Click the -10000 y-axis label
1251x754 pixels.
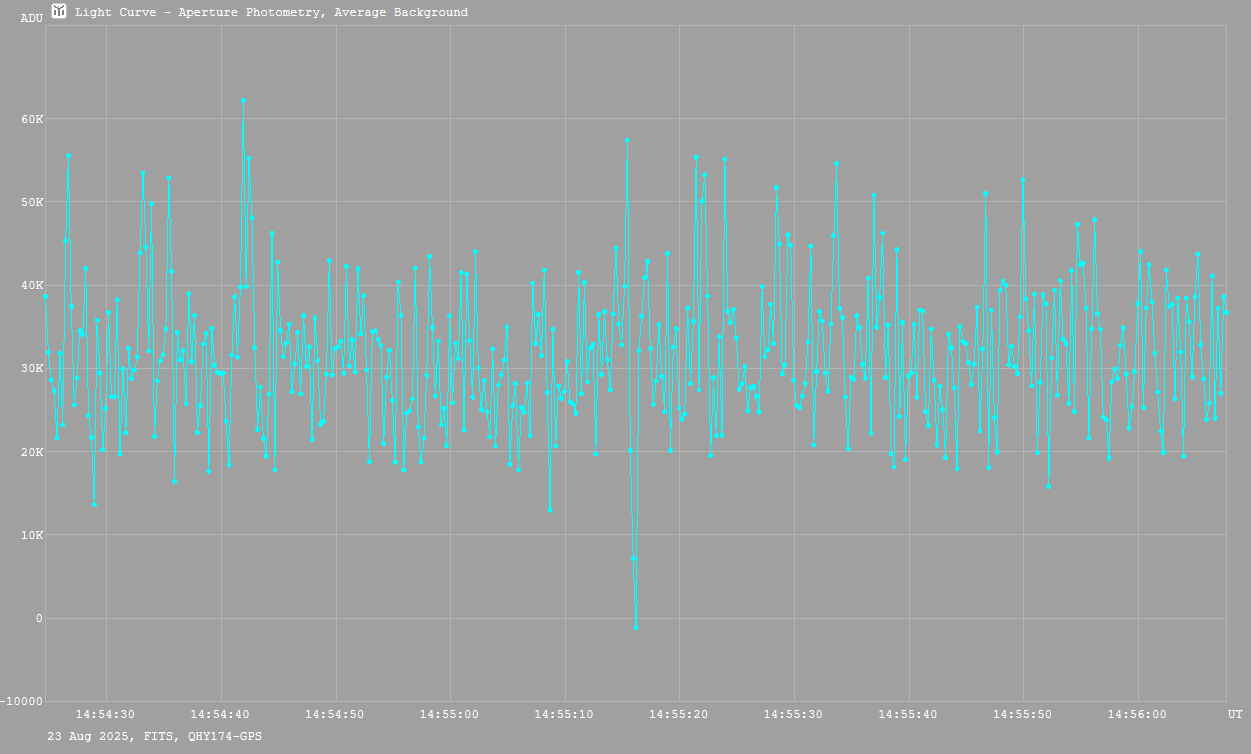pos(23,700)
